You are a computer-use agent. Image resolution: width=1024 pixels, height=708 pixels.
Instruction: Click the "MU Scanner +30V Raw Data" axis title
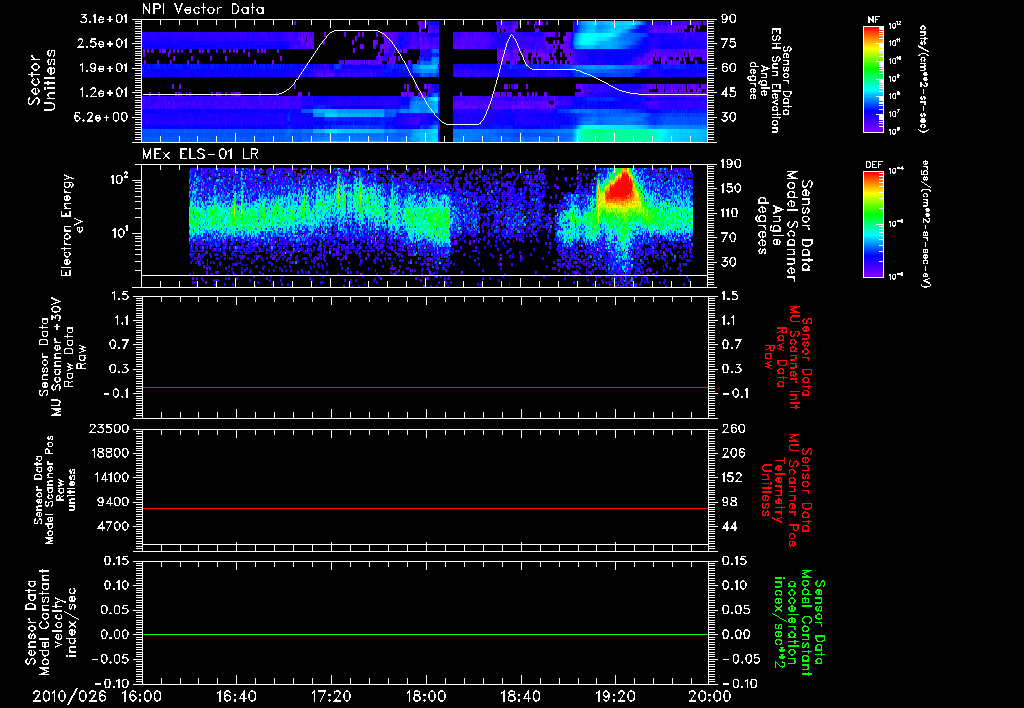coord(63,357)
